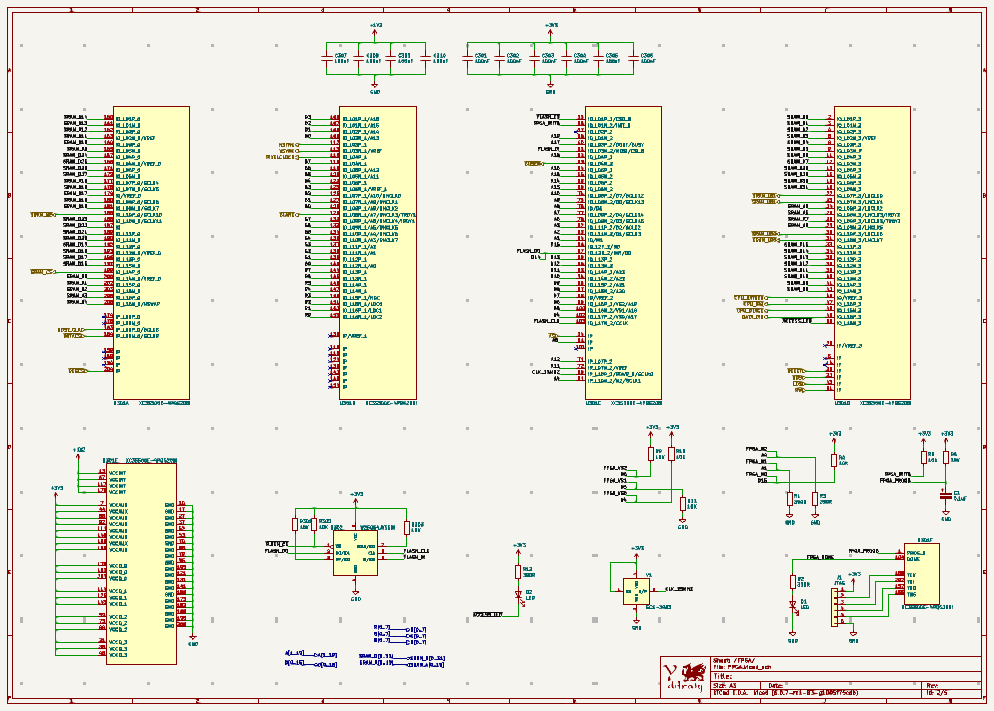Click the 'Title:' field in title block

pyautogui.click(x=723, y=676)
